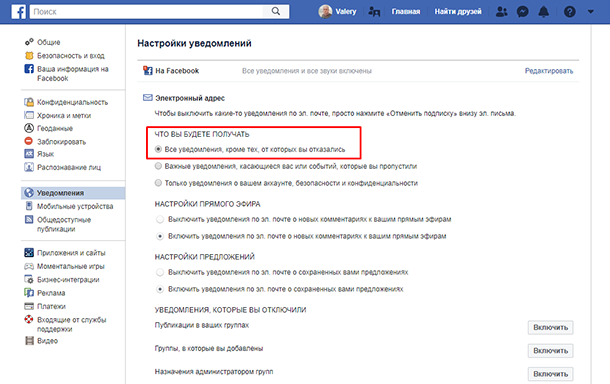610x384 pixels.
Task: Open Платежи settings section
Action: coord(51,307)
